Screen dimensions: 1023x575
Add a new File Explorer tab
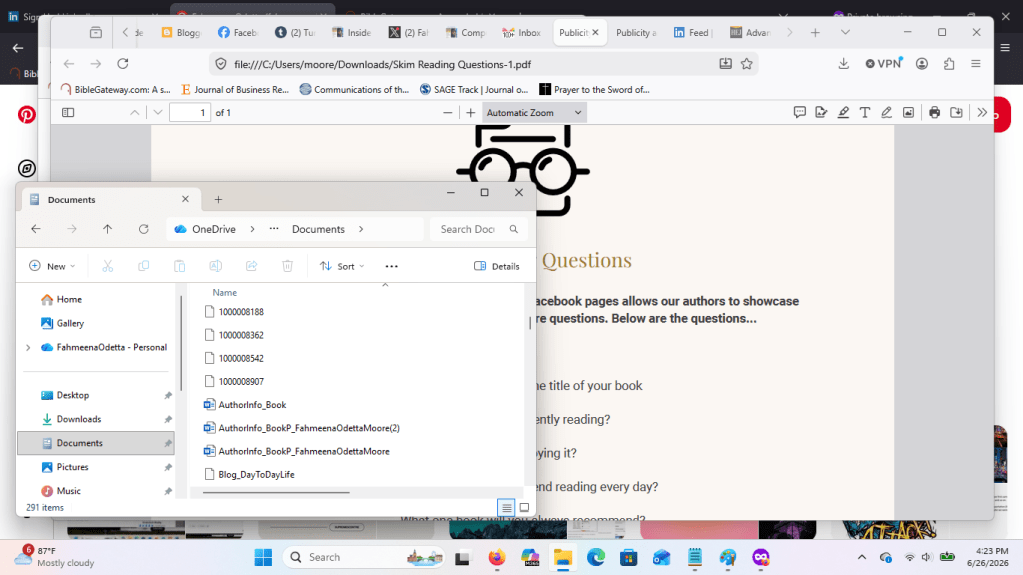(219, 200)
